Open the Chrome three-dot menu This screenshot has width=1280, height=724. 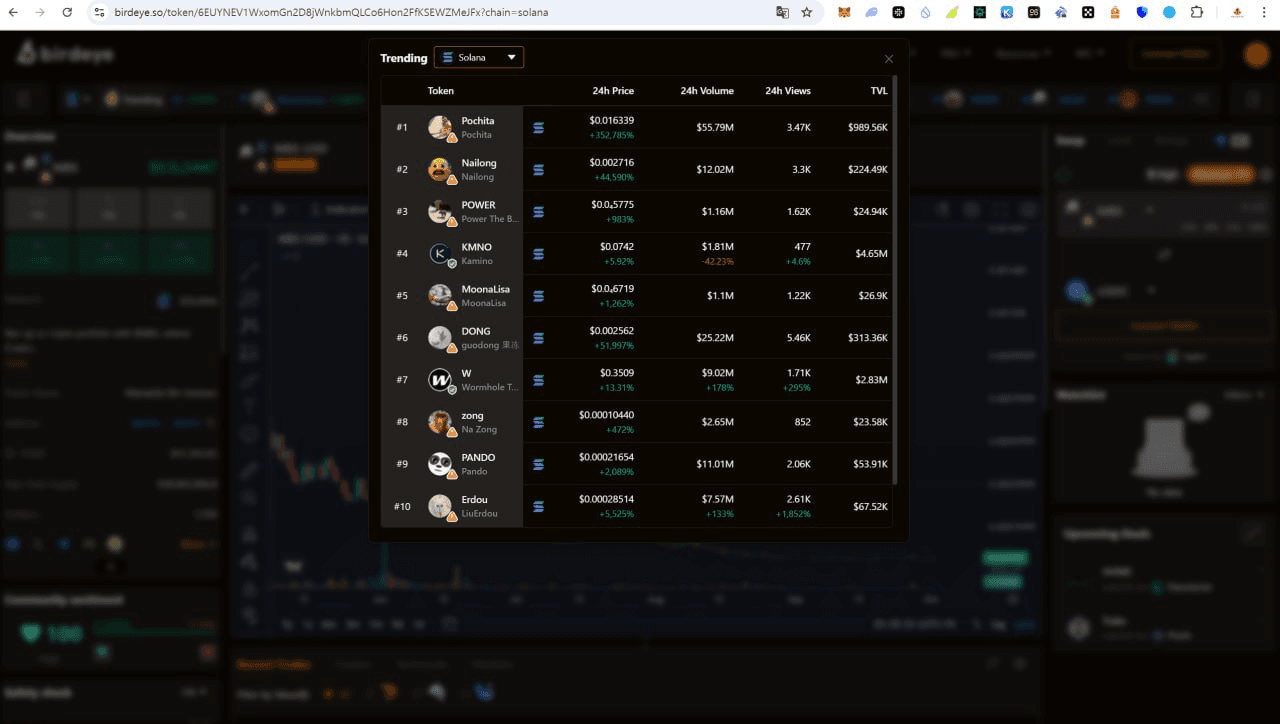(1265, 12)
